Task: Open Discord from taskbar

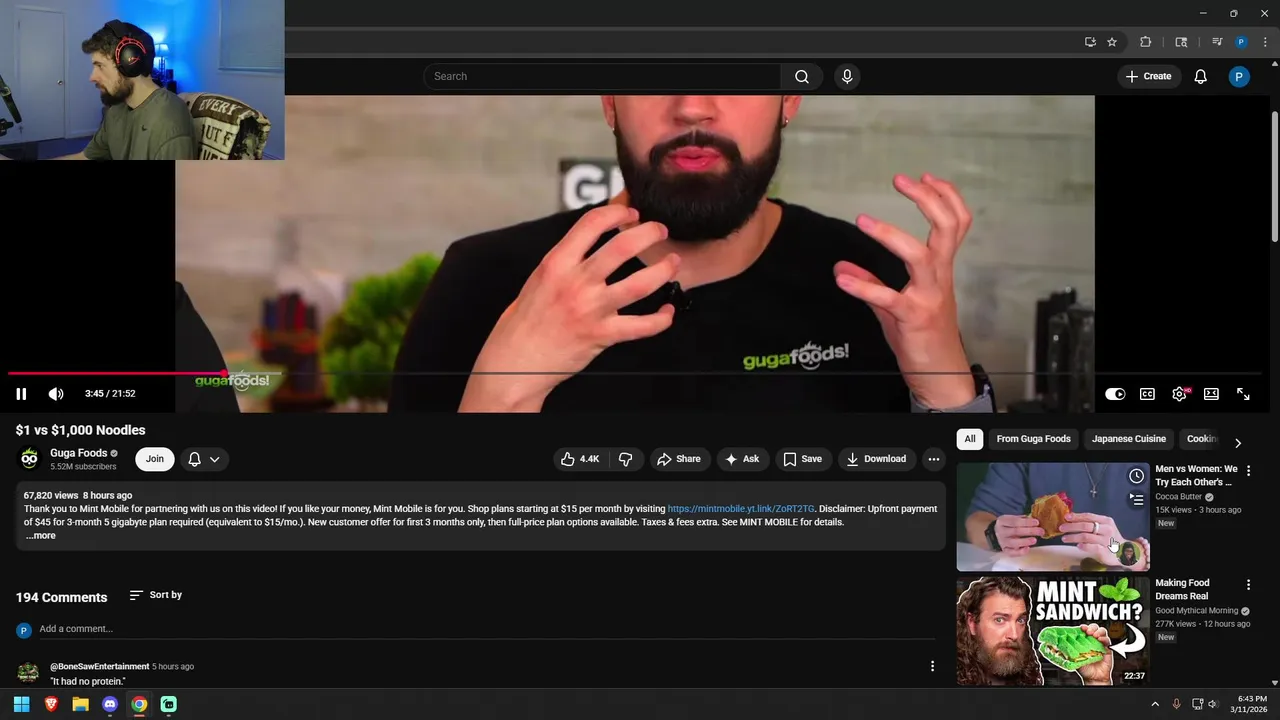Action: [x=110, y=704]
